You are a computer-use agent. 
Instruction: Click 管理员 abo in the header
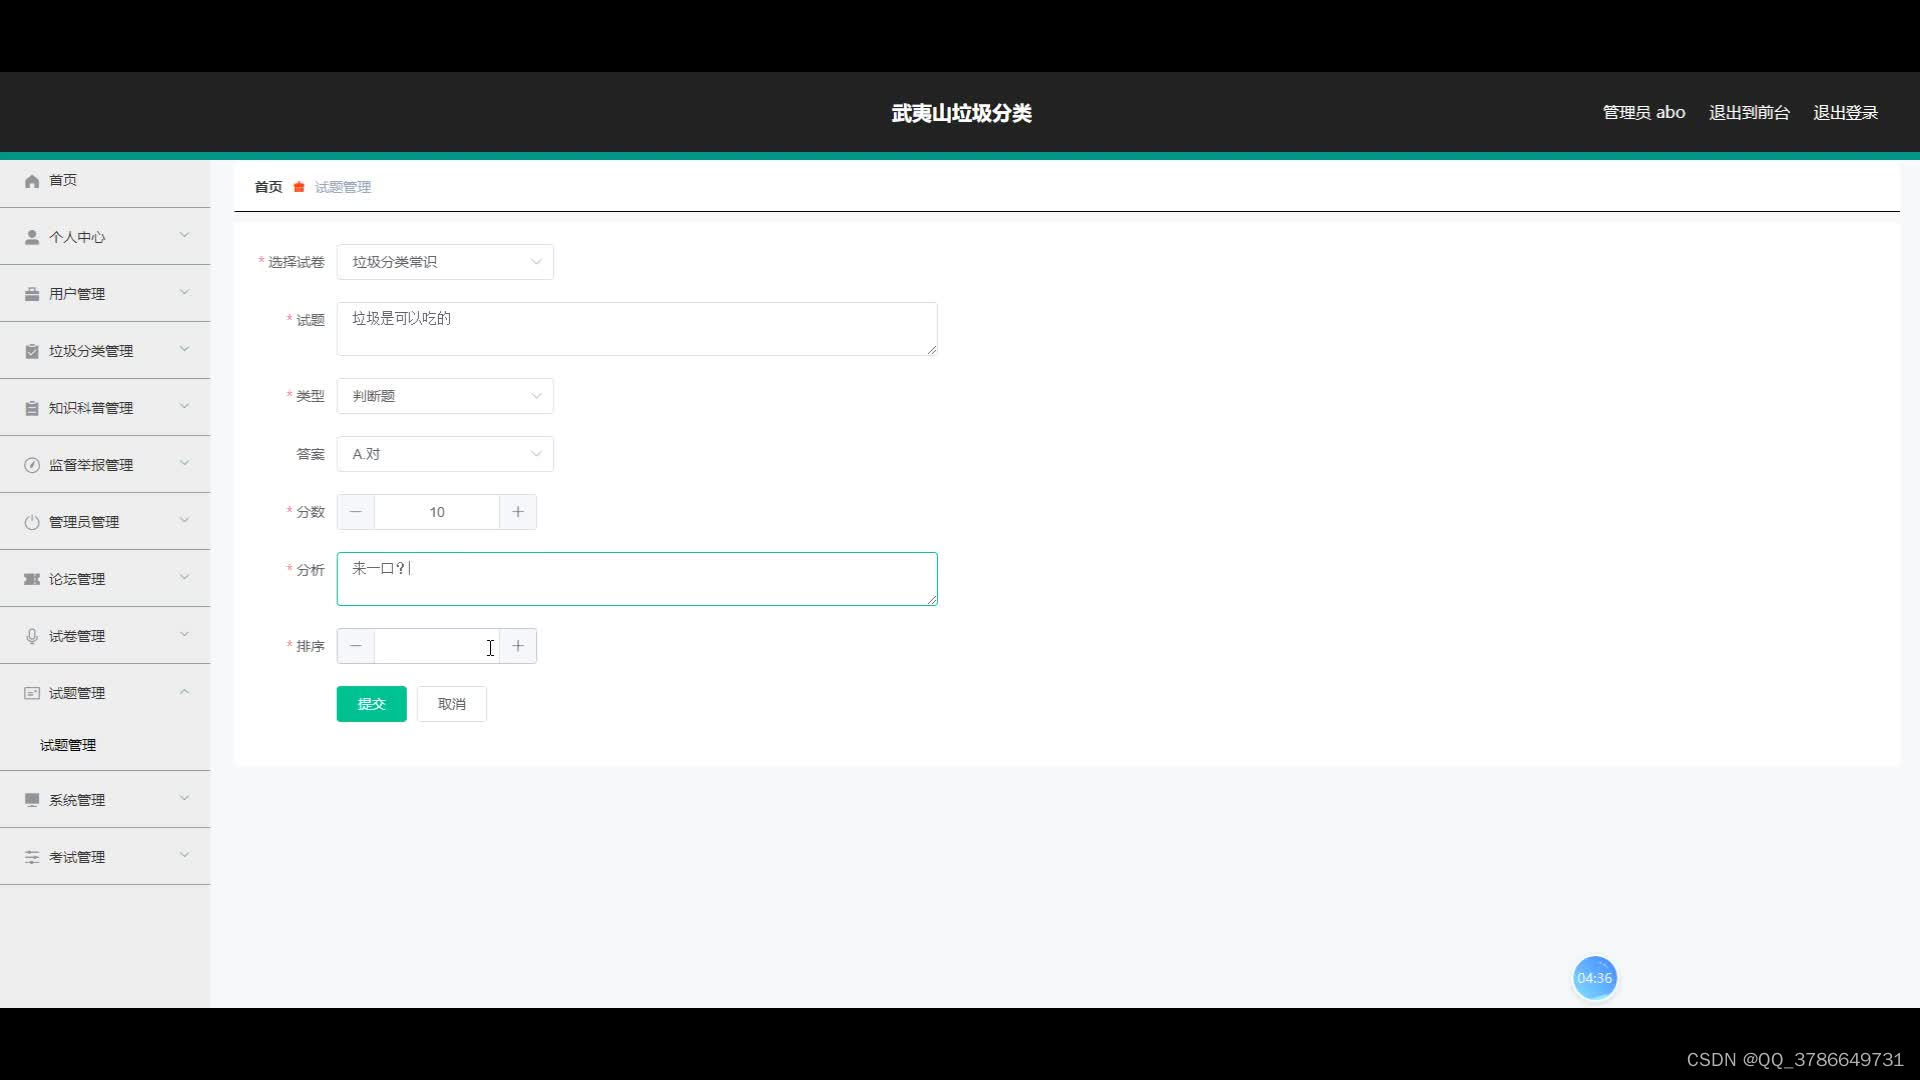click(x=1644, y=113)
